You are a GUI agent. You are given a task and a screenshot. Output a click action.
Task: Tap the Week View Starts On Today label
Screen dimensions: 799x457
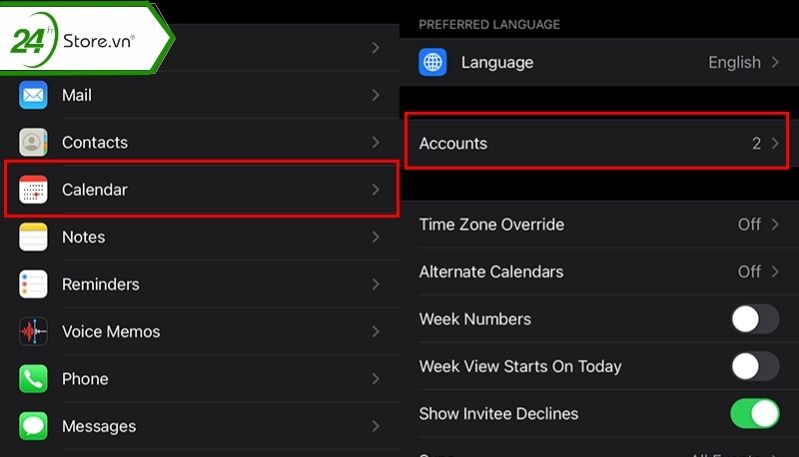pyautogui.click(x=520, y=367)
